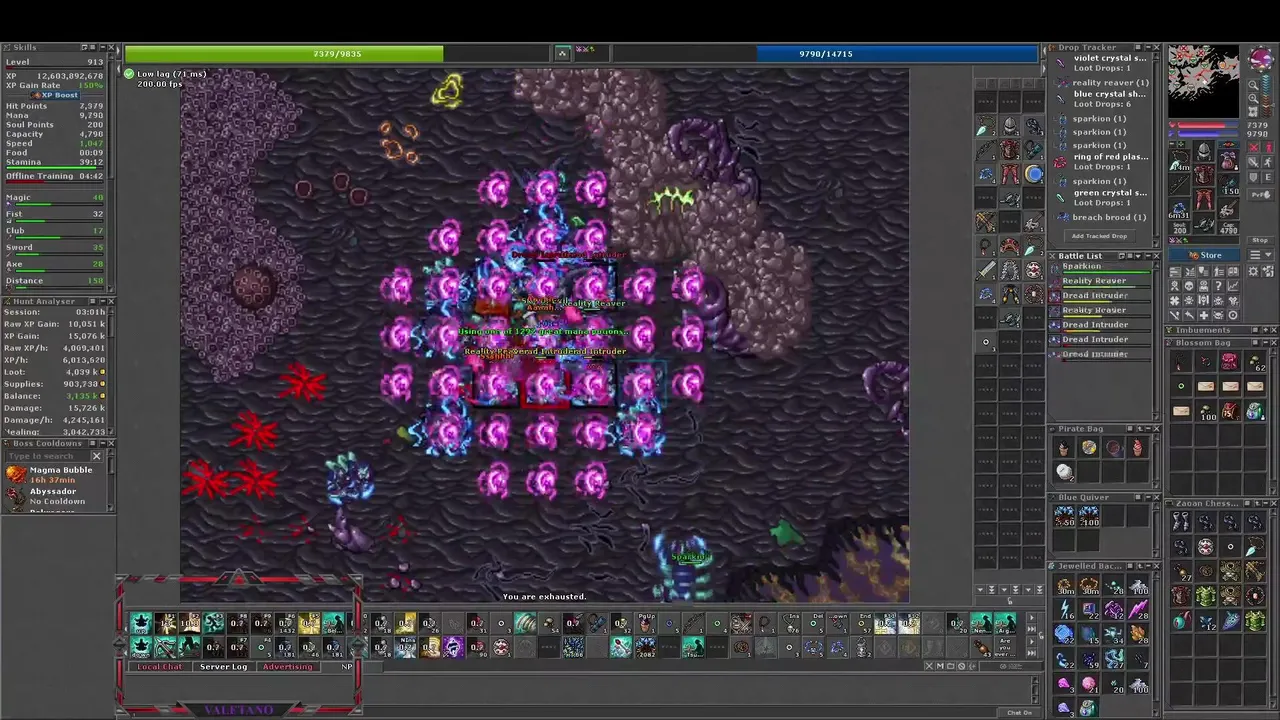Toggle the red figure stance button
This screenshot has width=1280, height=720.
pos(1267,147)
